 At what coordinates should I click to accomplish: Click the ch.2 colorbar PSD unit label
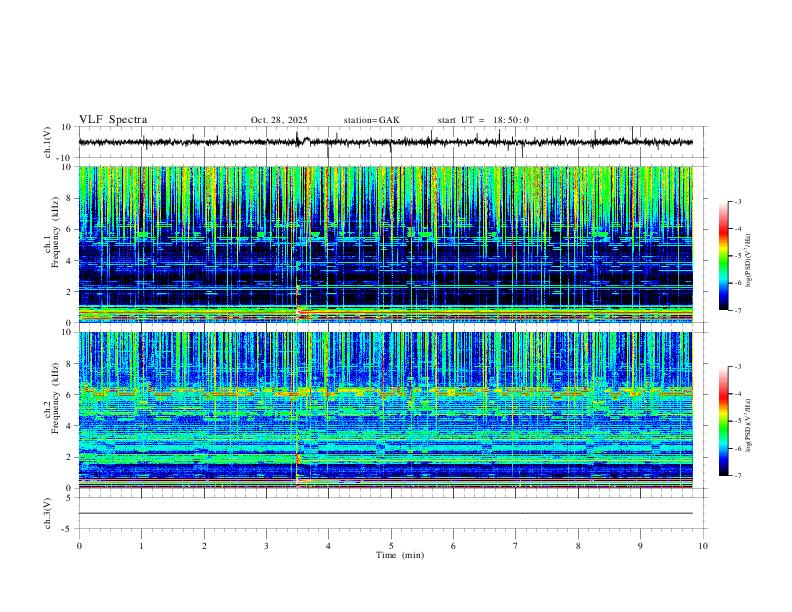[749, 425]
